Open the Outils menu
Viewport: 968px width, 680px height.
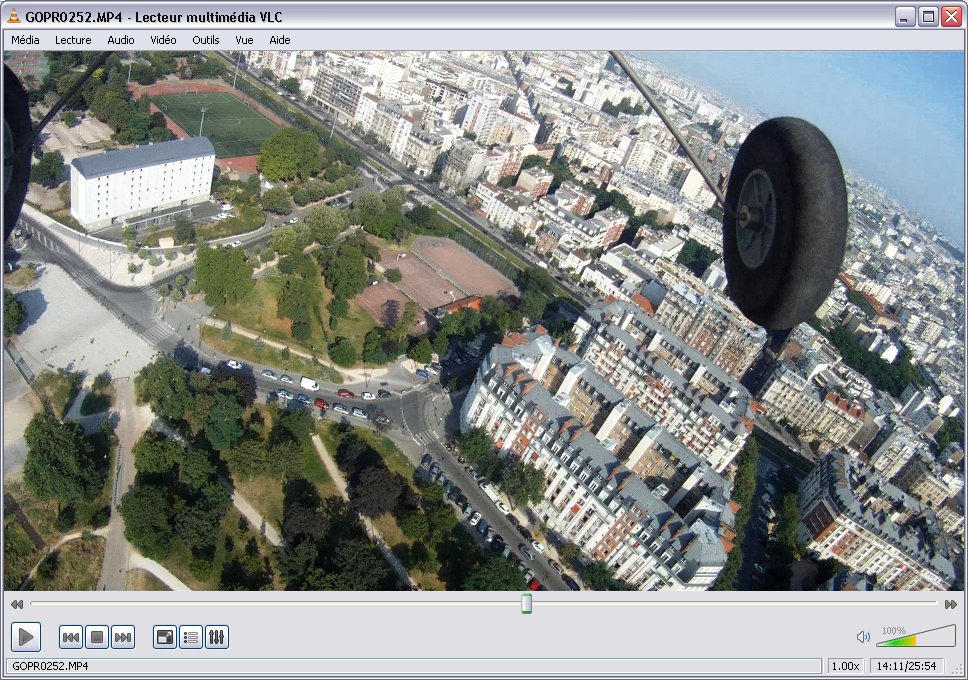coord(206,40)
